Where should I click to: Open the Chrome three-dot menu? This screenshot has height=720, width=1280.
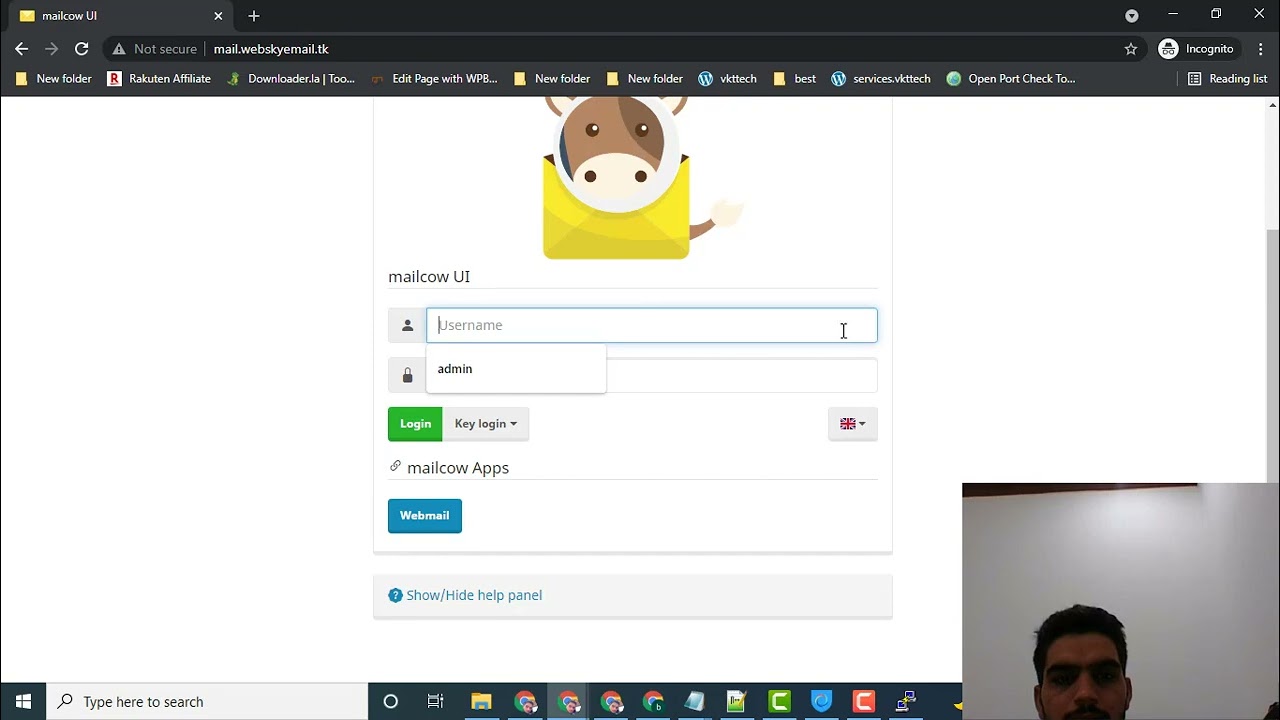tap(1260, 49)
